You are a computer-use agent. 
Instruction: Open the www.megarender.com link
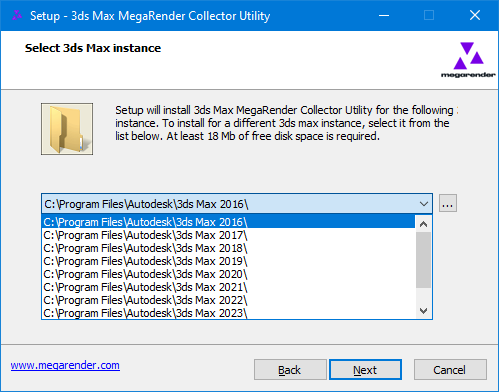[x=65, y=365]
